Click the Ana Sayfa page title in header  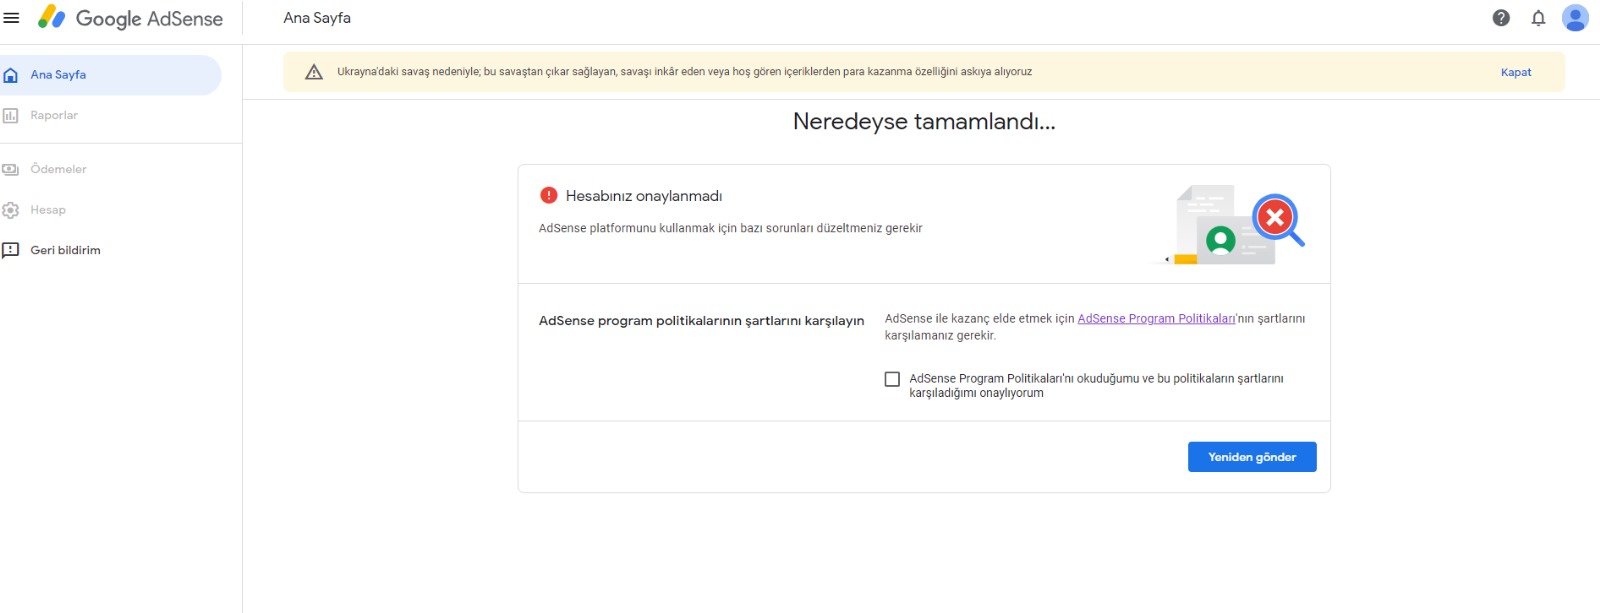[x=317, y=18]
